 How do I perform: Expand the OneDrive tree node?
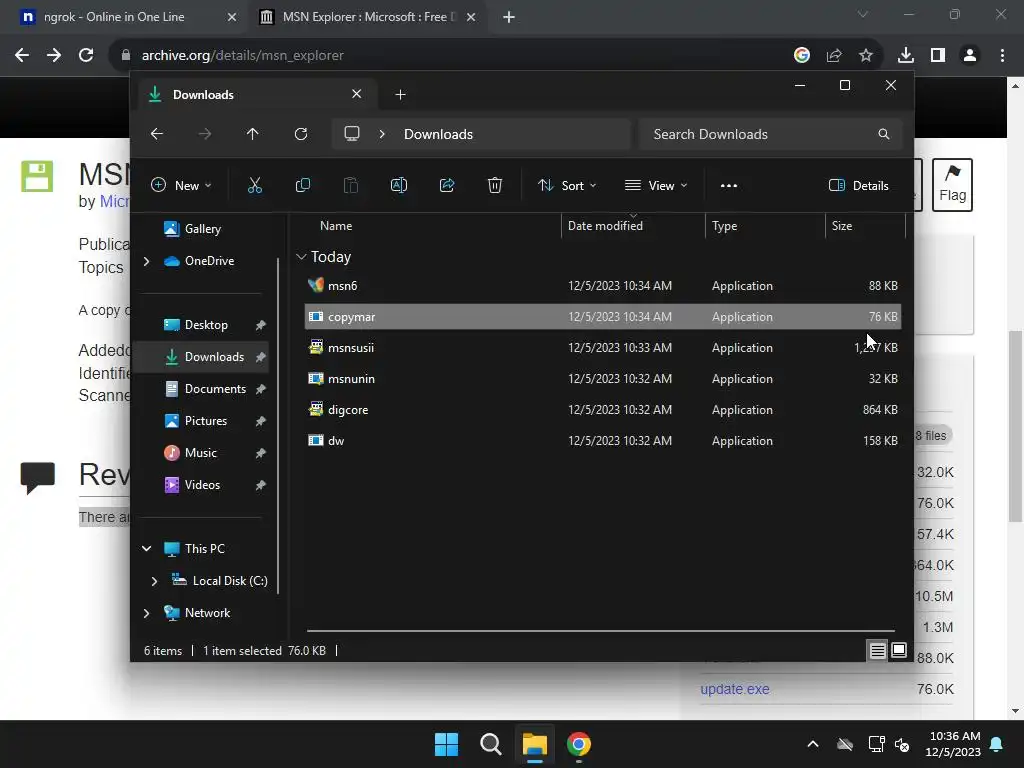[x=146, y=261]
